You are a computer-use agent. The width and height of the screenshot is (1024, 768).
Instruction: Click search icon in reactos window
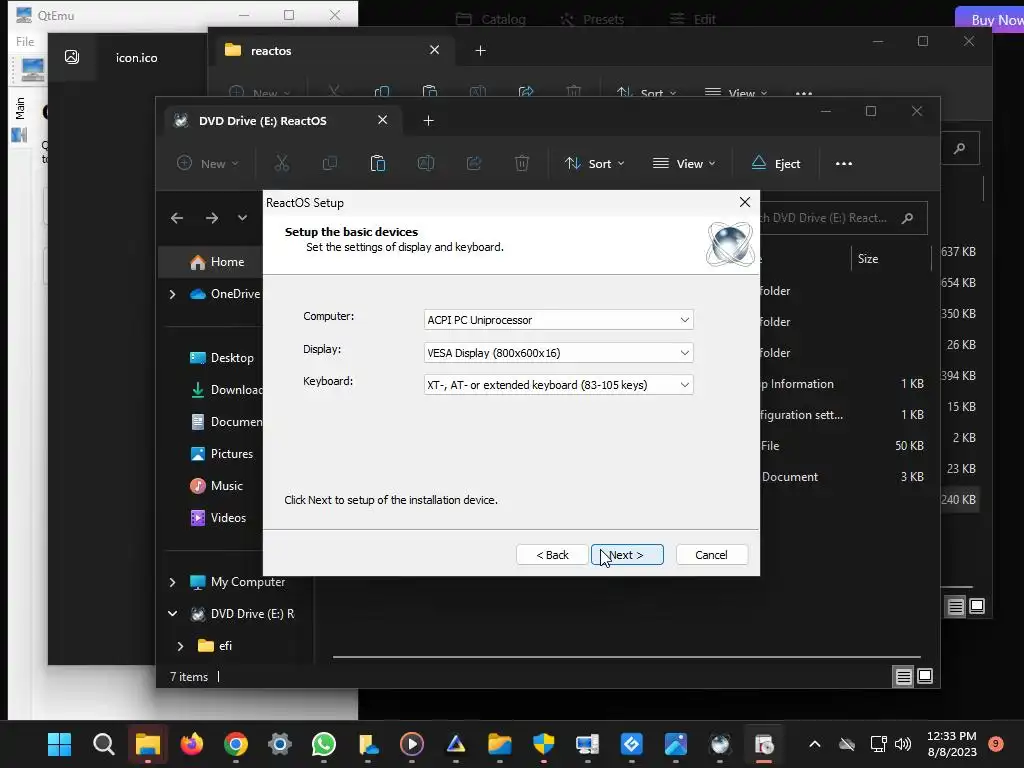pyautogui.click(x=959, y=149)
